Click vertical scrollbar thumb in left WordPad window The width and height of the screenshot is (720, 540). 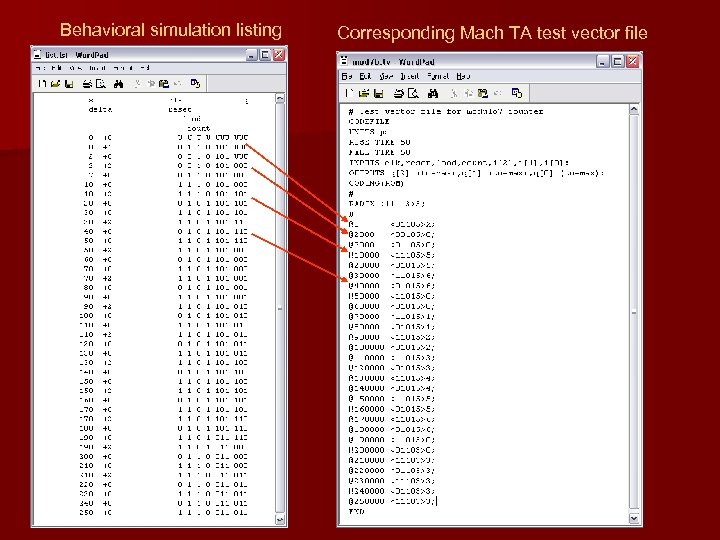tap(280, 309)
